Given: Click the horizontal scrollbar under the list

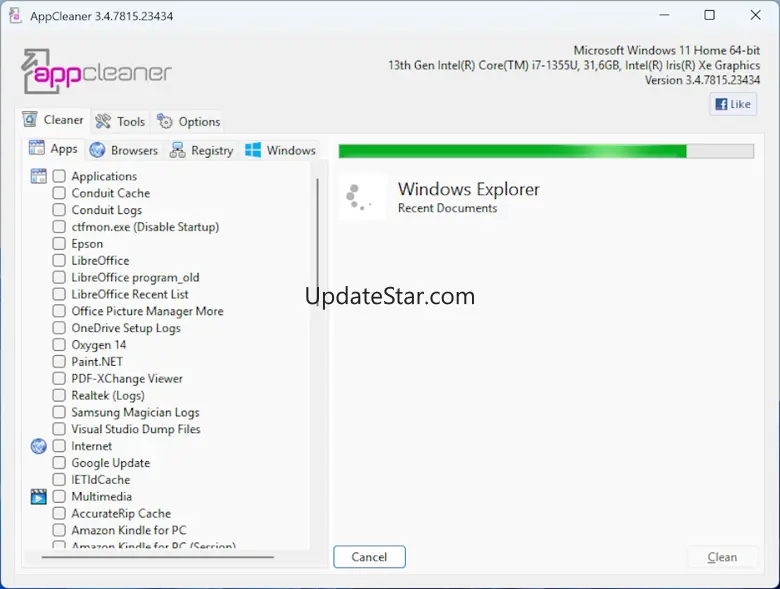Looking at the screenshot, I should click(158, 557).
